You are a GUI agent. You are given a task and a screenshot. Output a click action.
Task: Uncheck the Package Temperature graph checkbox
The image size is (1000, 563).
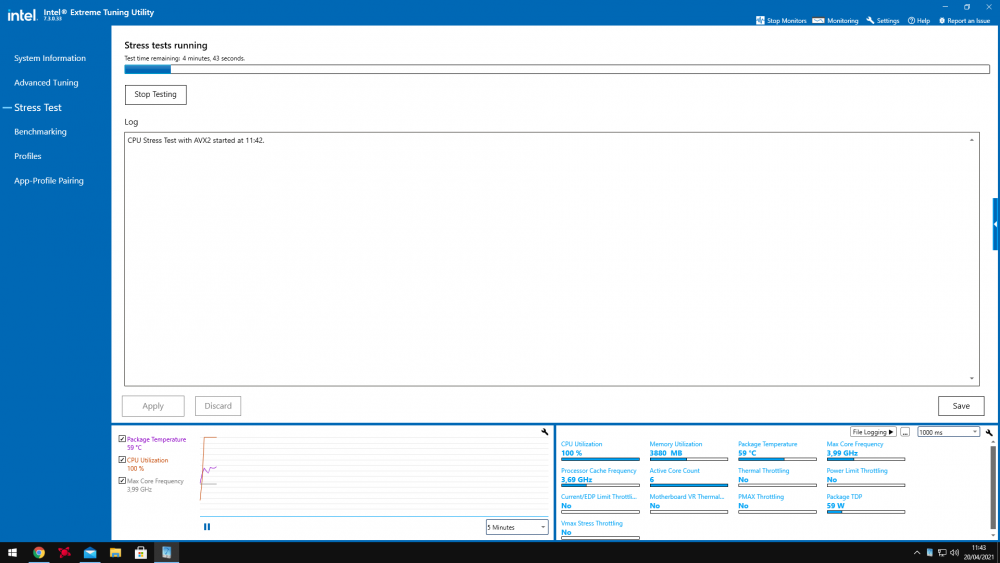(122, 439)
